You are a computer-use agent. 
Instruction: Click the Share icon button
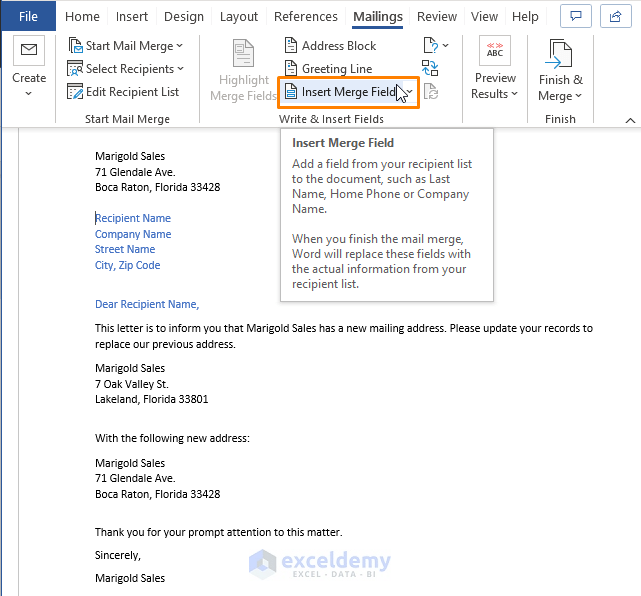(616, 16)
